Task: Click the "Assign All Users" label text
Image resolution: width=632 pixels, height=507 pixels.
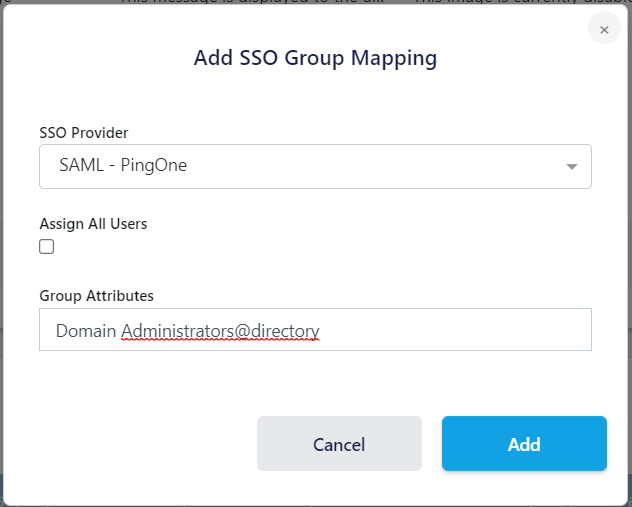Action: pos(93,224)
